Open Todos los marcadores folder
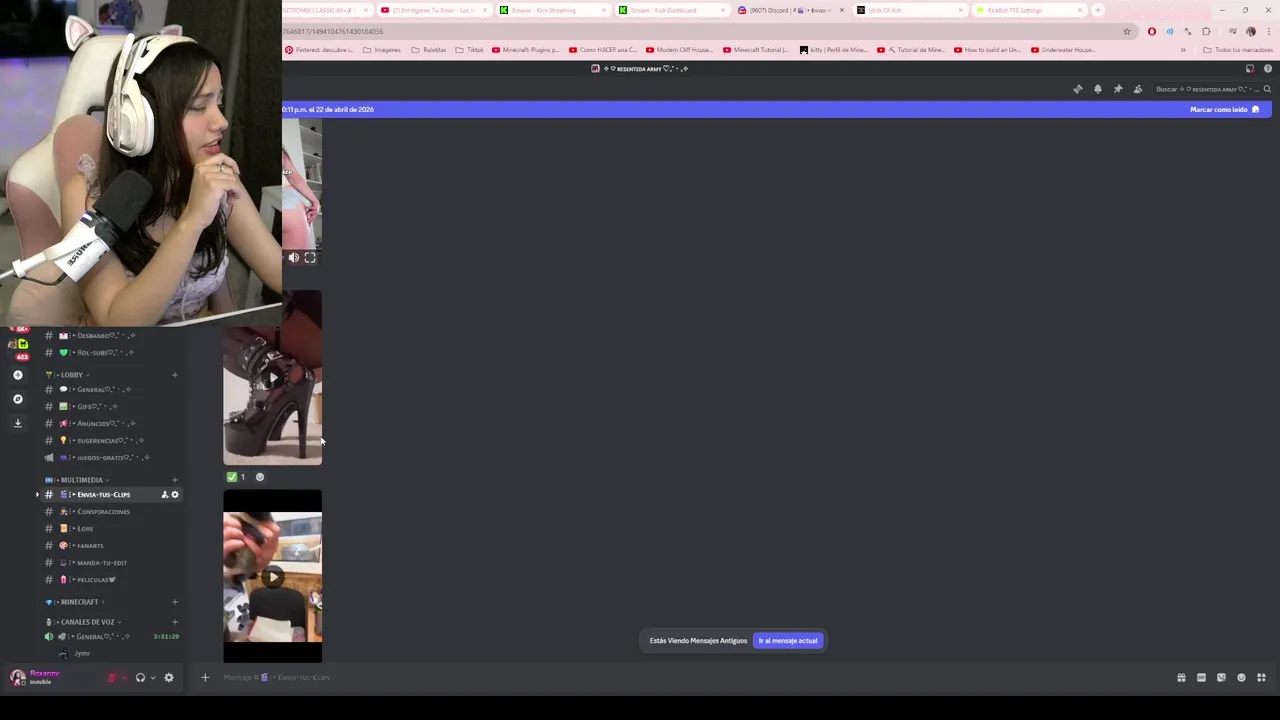 coord(1238,49)
